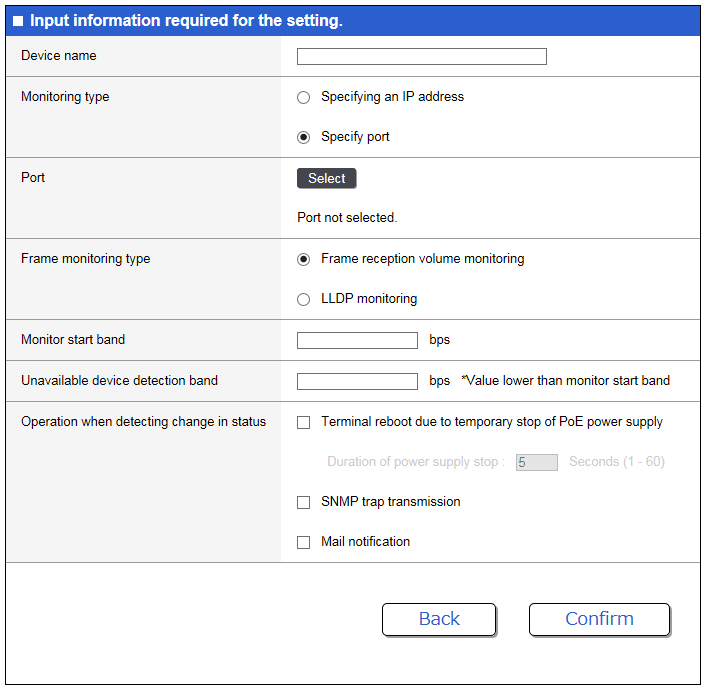Screen dimensions: 708x692
Task: Tick the SNMP trap transmission checkbox
Action: tap(304, 502)
